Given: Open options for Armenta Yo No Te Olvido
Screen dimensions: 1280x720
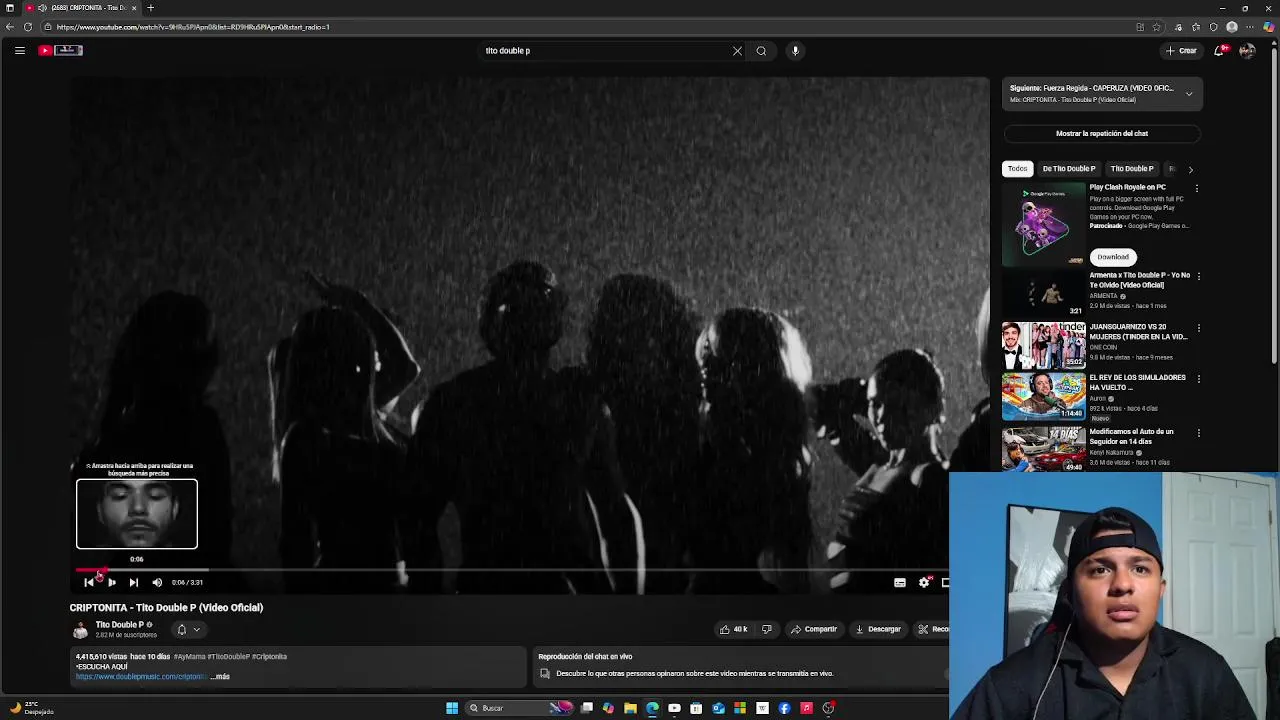Looking at the screenshot, I should click(1198, 276).
